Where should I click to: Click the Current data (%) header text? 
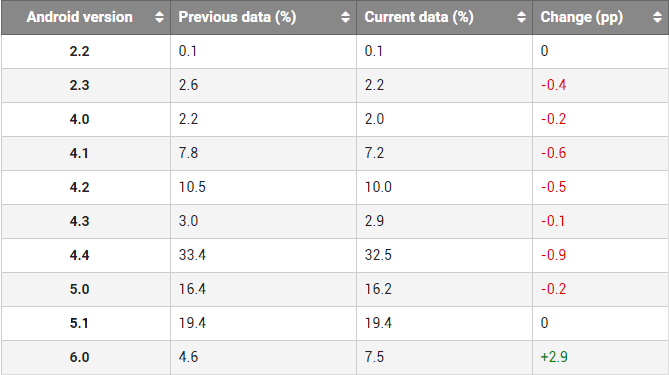pyautogui.click(x=419, y=17)
